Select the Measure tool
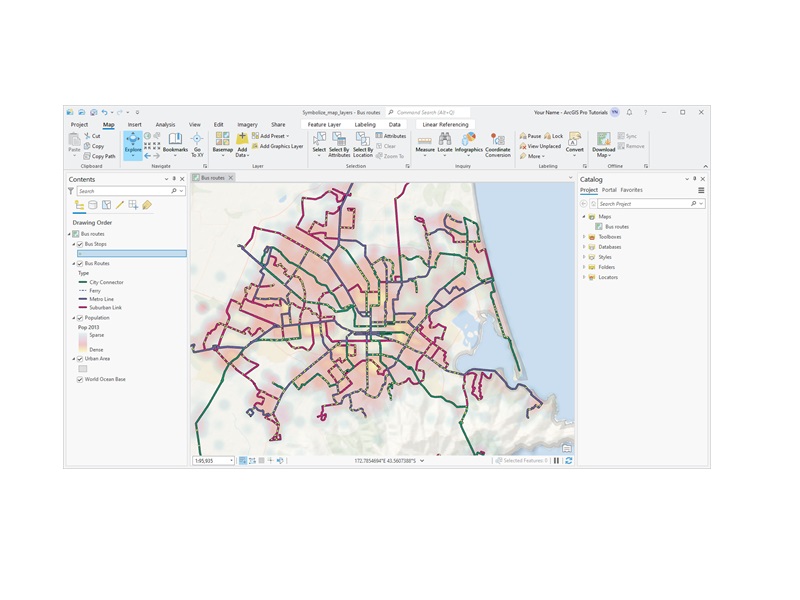Viewport: 800px width, 600px height. [425, 143]
